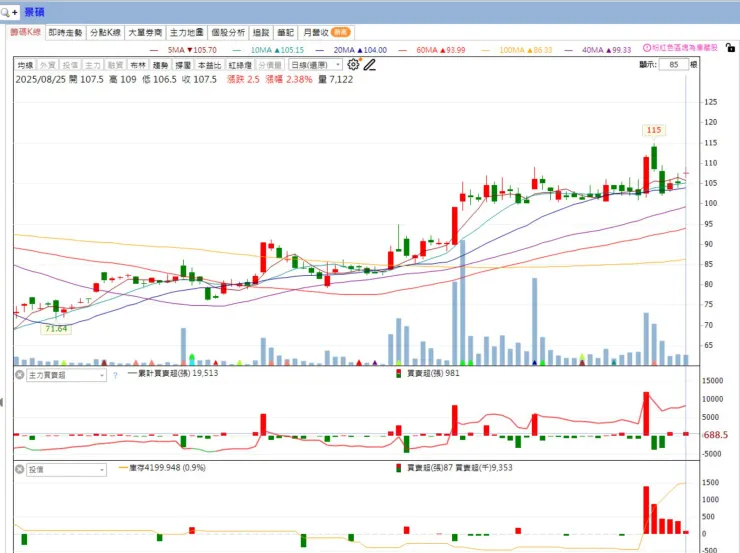Image resolution: width=740 pixels, height=553 pixels.
Task: Toggle the 均線 moving average overlay
Action: (x=25, y=65)
